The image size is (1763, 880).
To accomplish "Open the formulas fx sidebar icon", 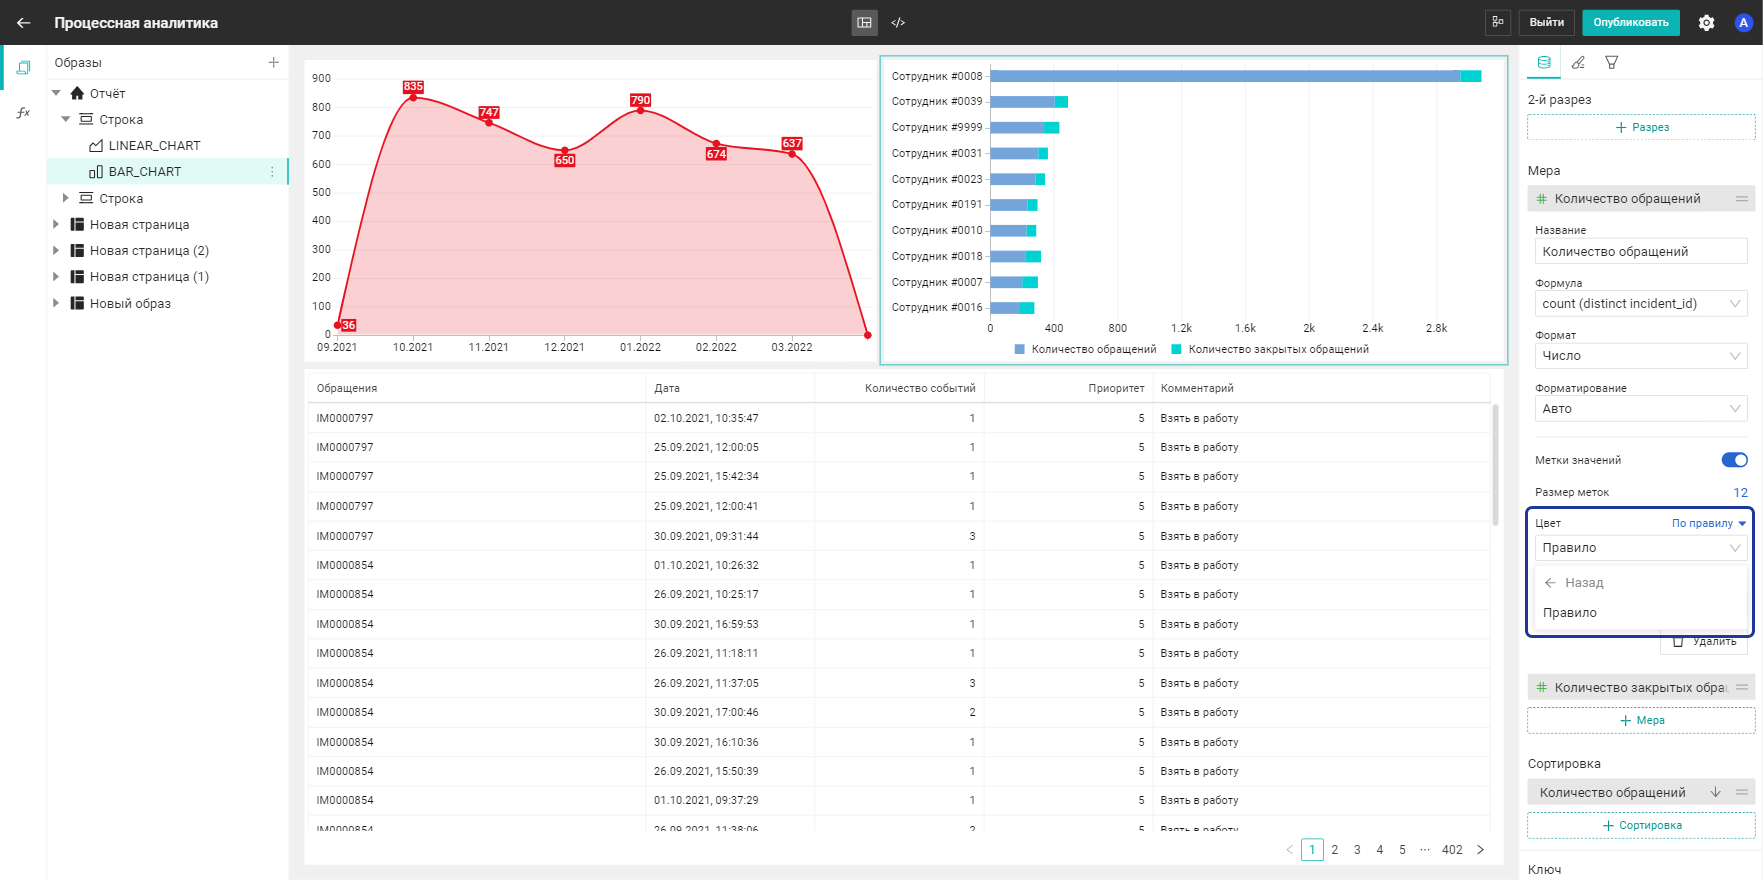I will [24, 113].
